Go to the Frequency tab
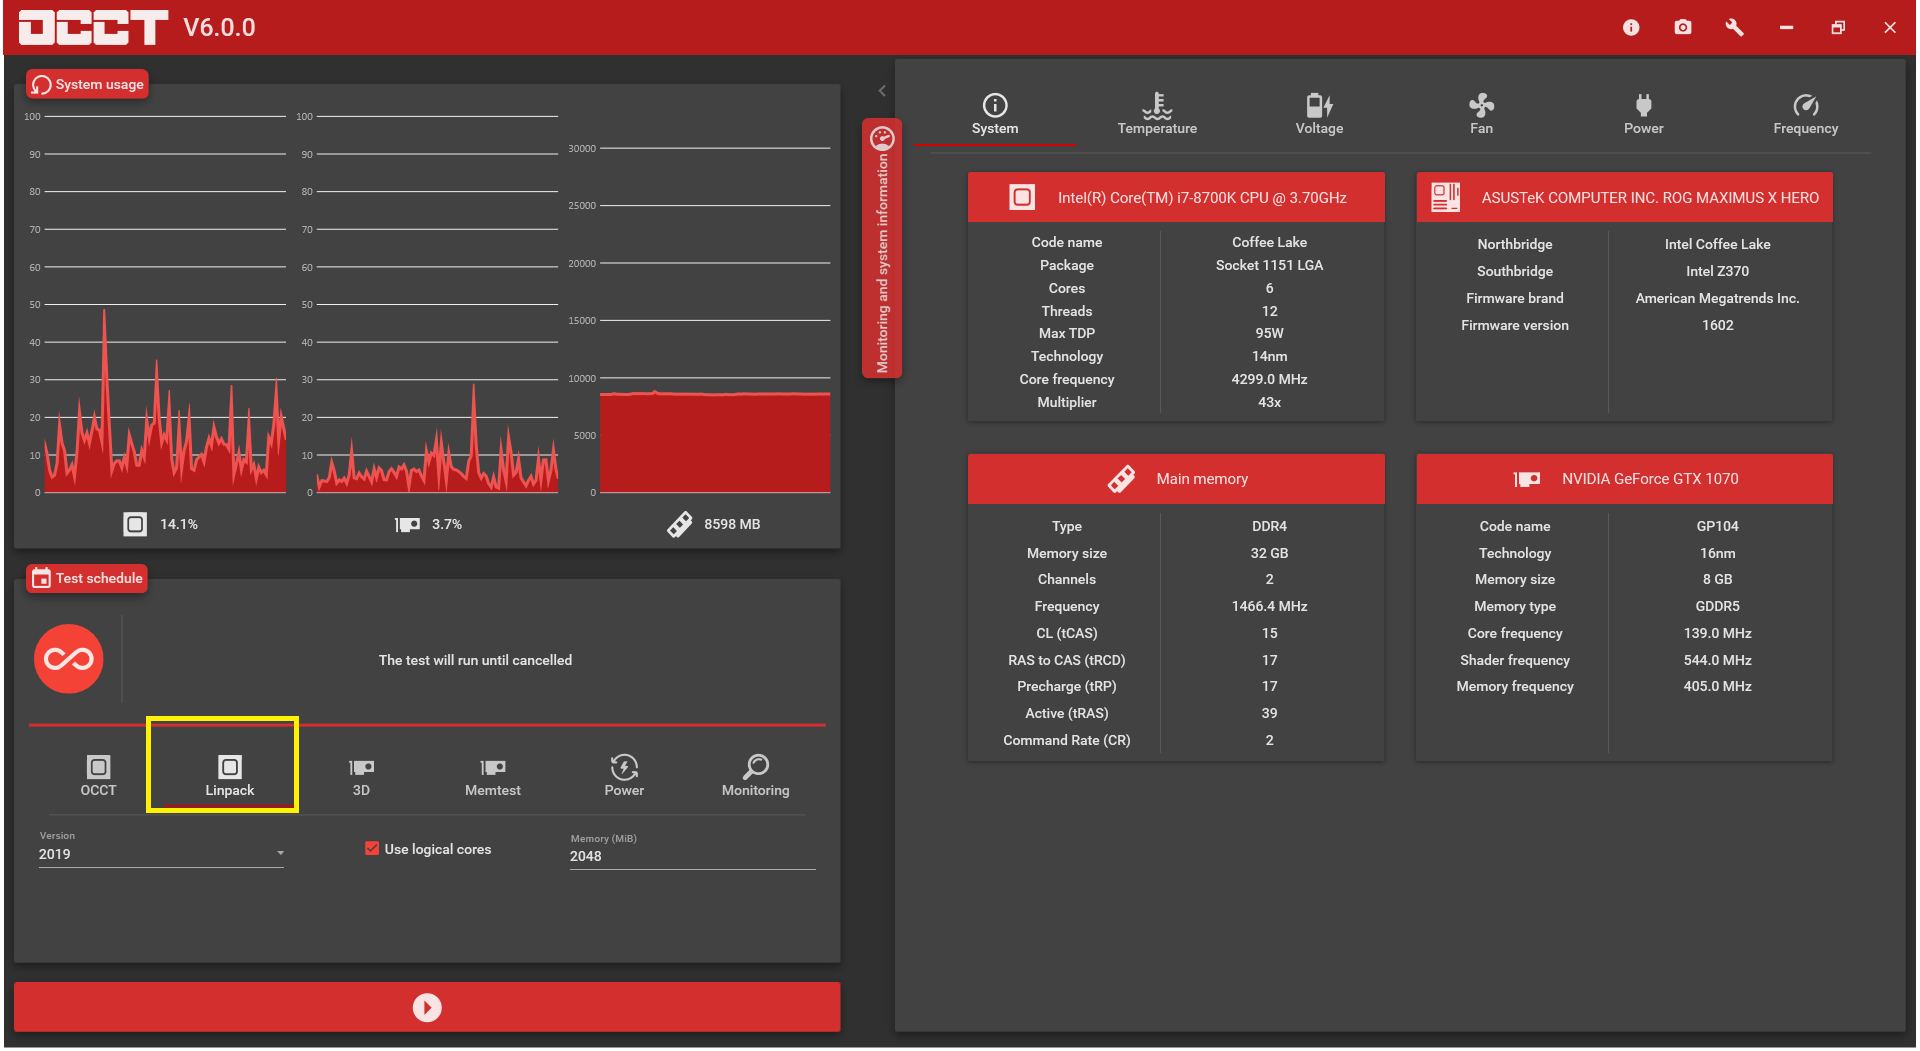 1805,114
